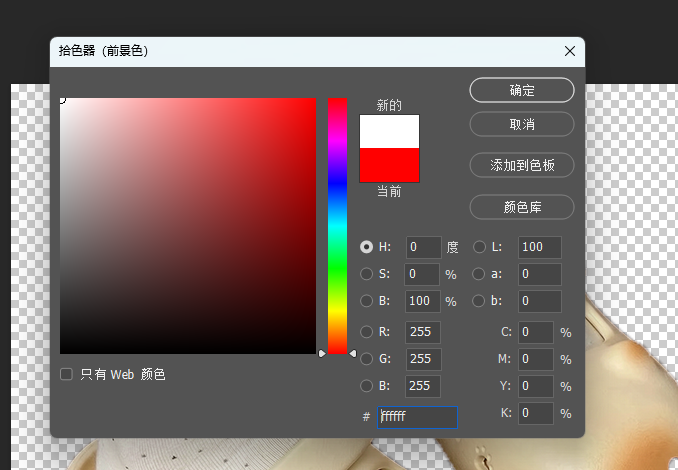Select the blue B radio button
678x470 pixels.
(x=366, y=386)
